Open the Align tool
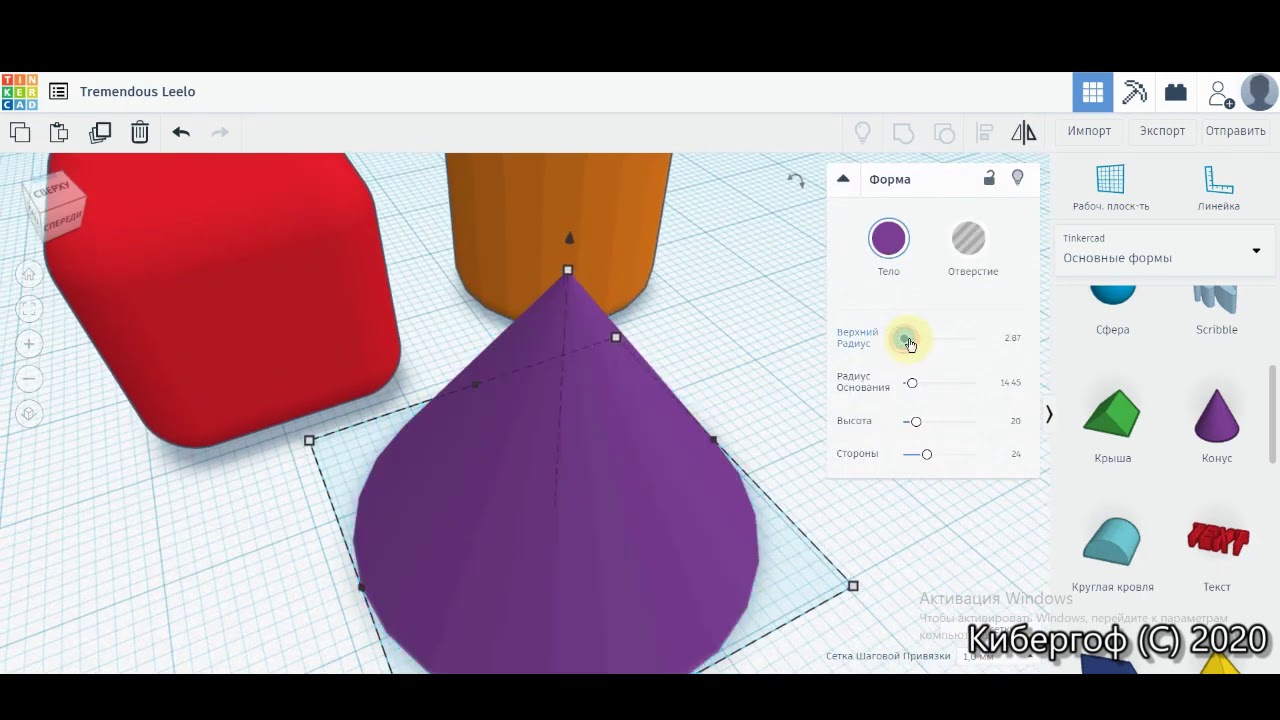This screenshot has height=720, width=1280. tap(984, 132)
